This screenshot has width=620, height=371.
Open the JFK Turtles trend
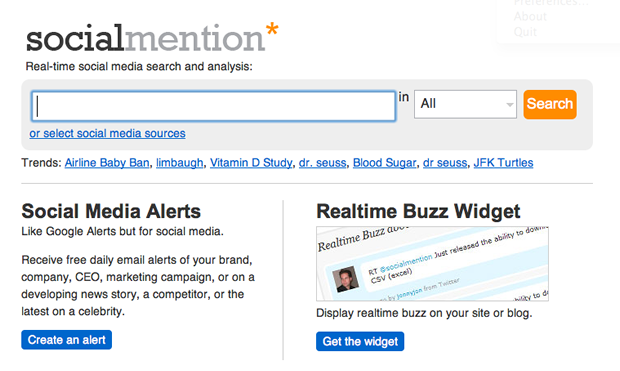[503, 163]
